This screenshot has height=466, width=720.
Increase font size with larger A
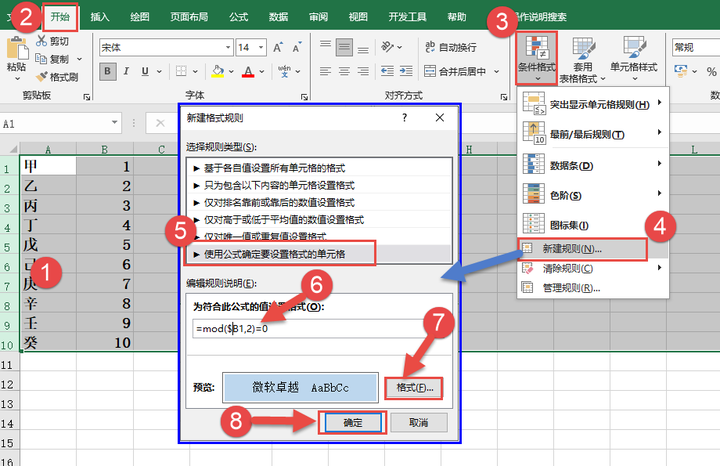click(278, 47)
